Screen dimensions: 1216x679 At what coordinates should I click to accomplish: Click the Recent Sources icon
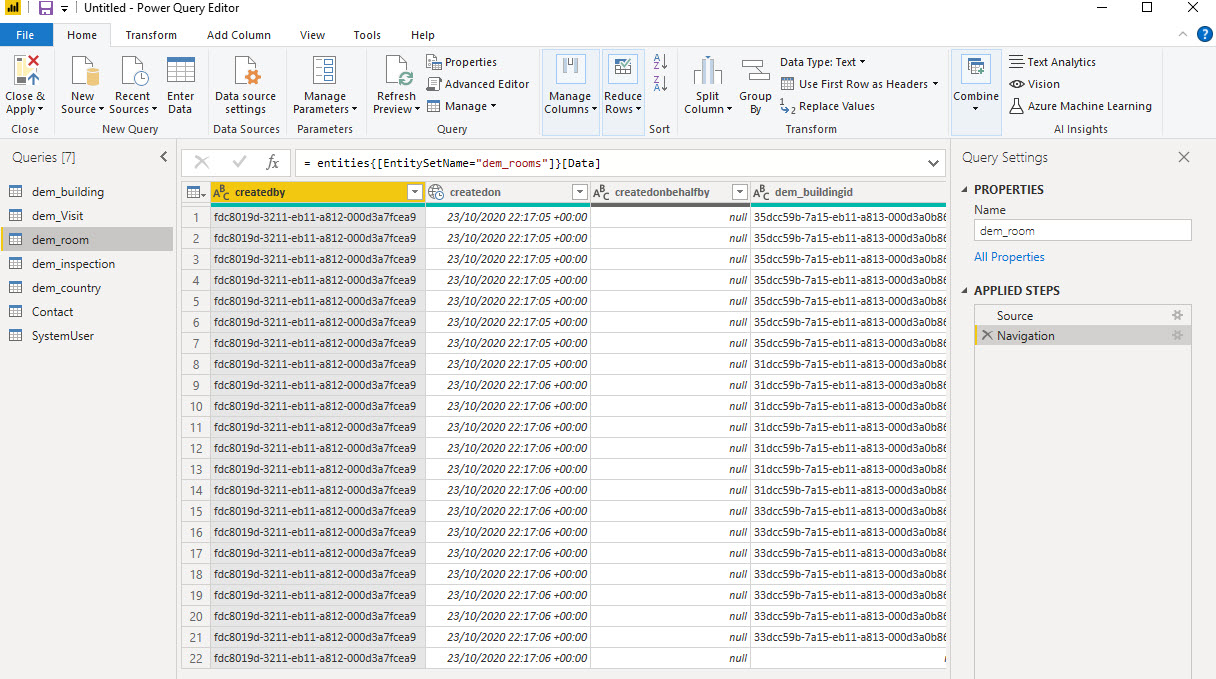133,72
